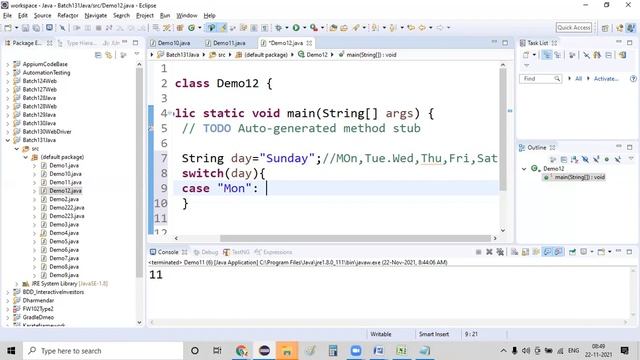The width and height of the screenshot is (640, 360).
Task: Click the Task List help question icon
Action: pyautogui.click(x=633, y=78)
